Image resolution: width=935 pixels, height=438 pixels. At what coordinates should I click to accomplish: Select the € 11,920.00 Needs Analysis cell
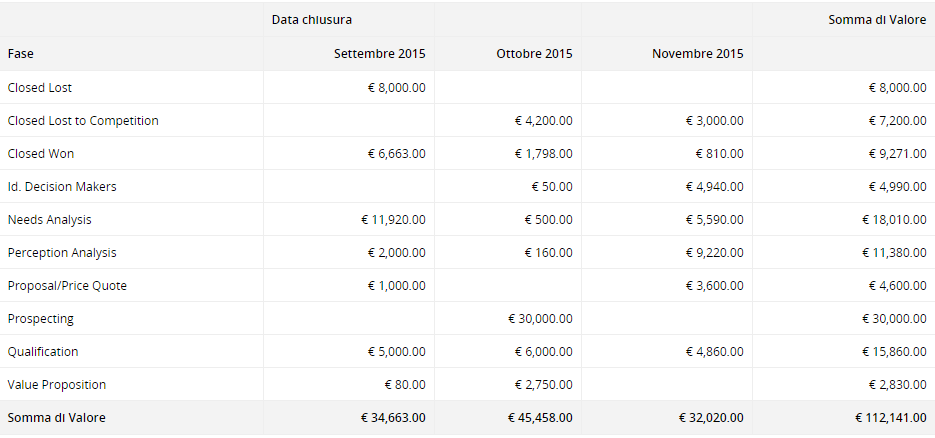394,220
